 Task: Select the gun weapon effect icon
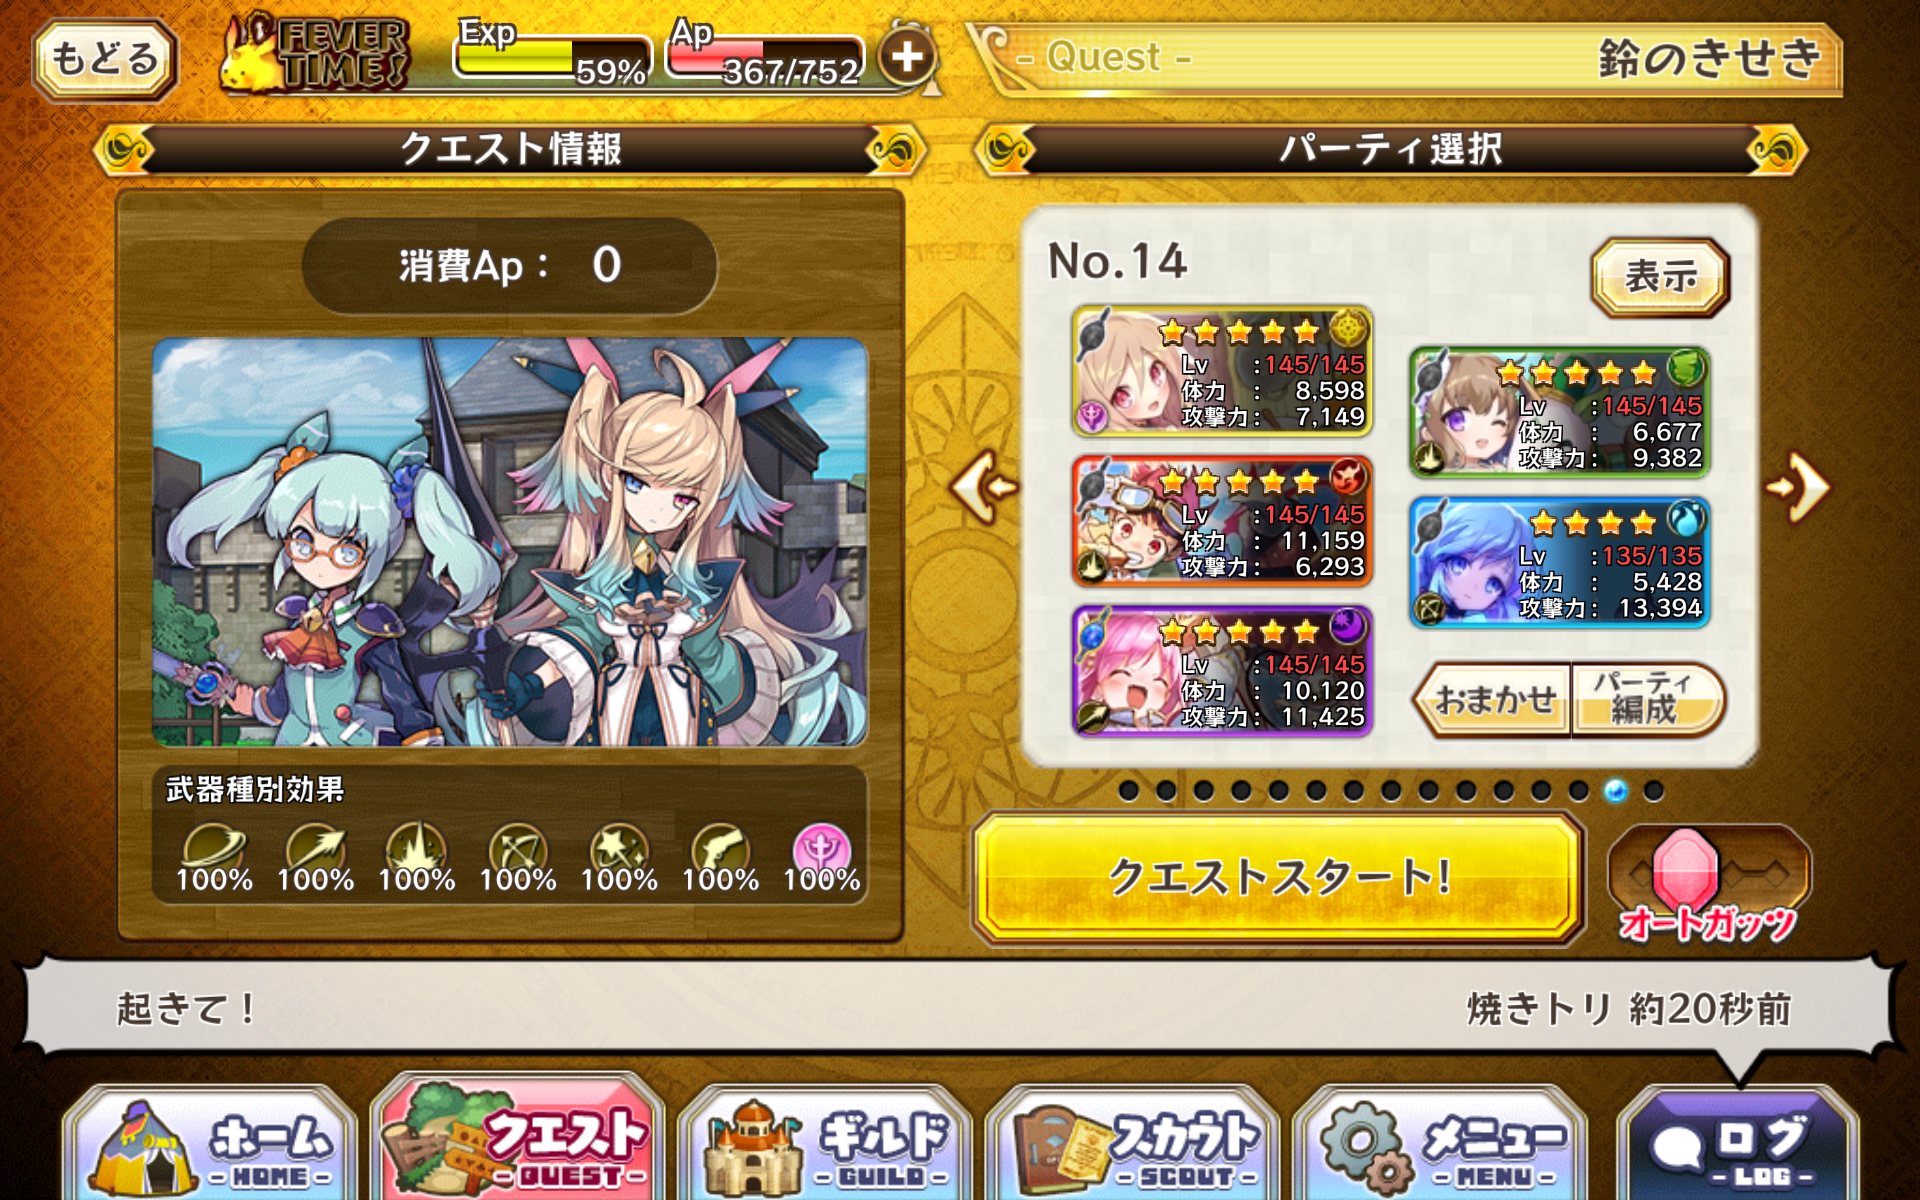point(720,849)
